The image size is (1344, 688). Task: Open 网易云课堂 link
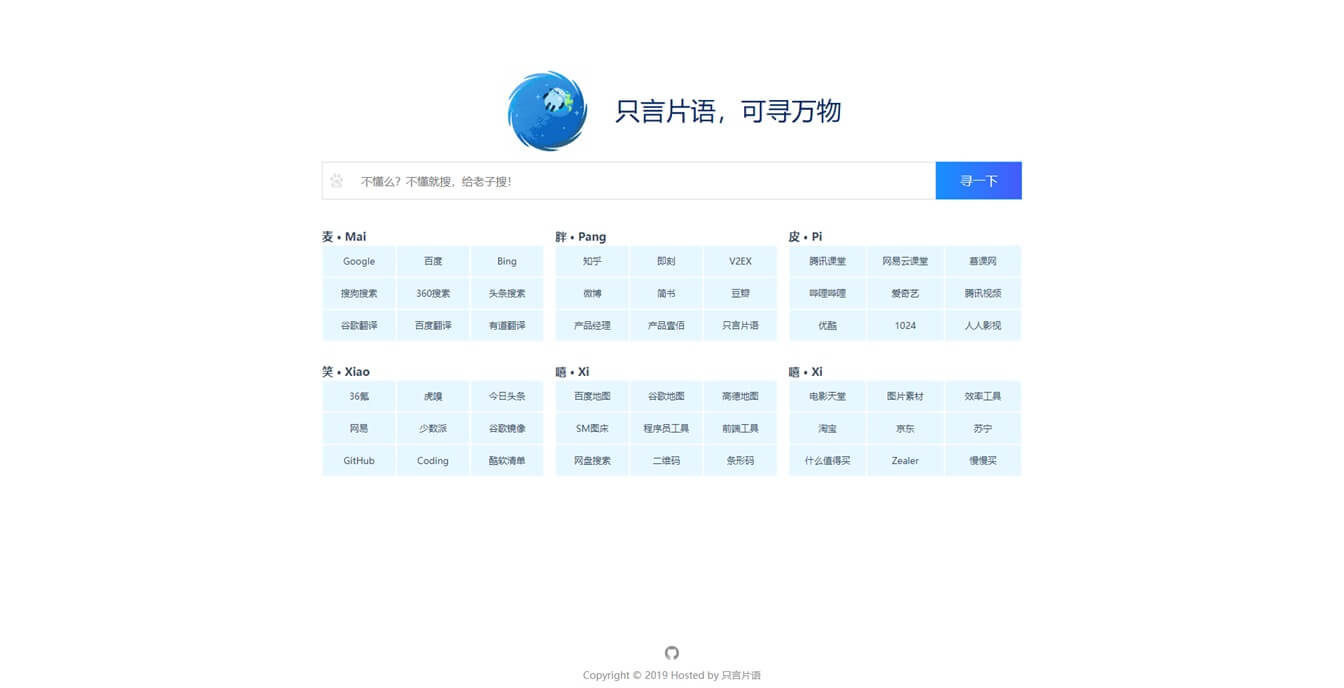(x=905, y=261)
